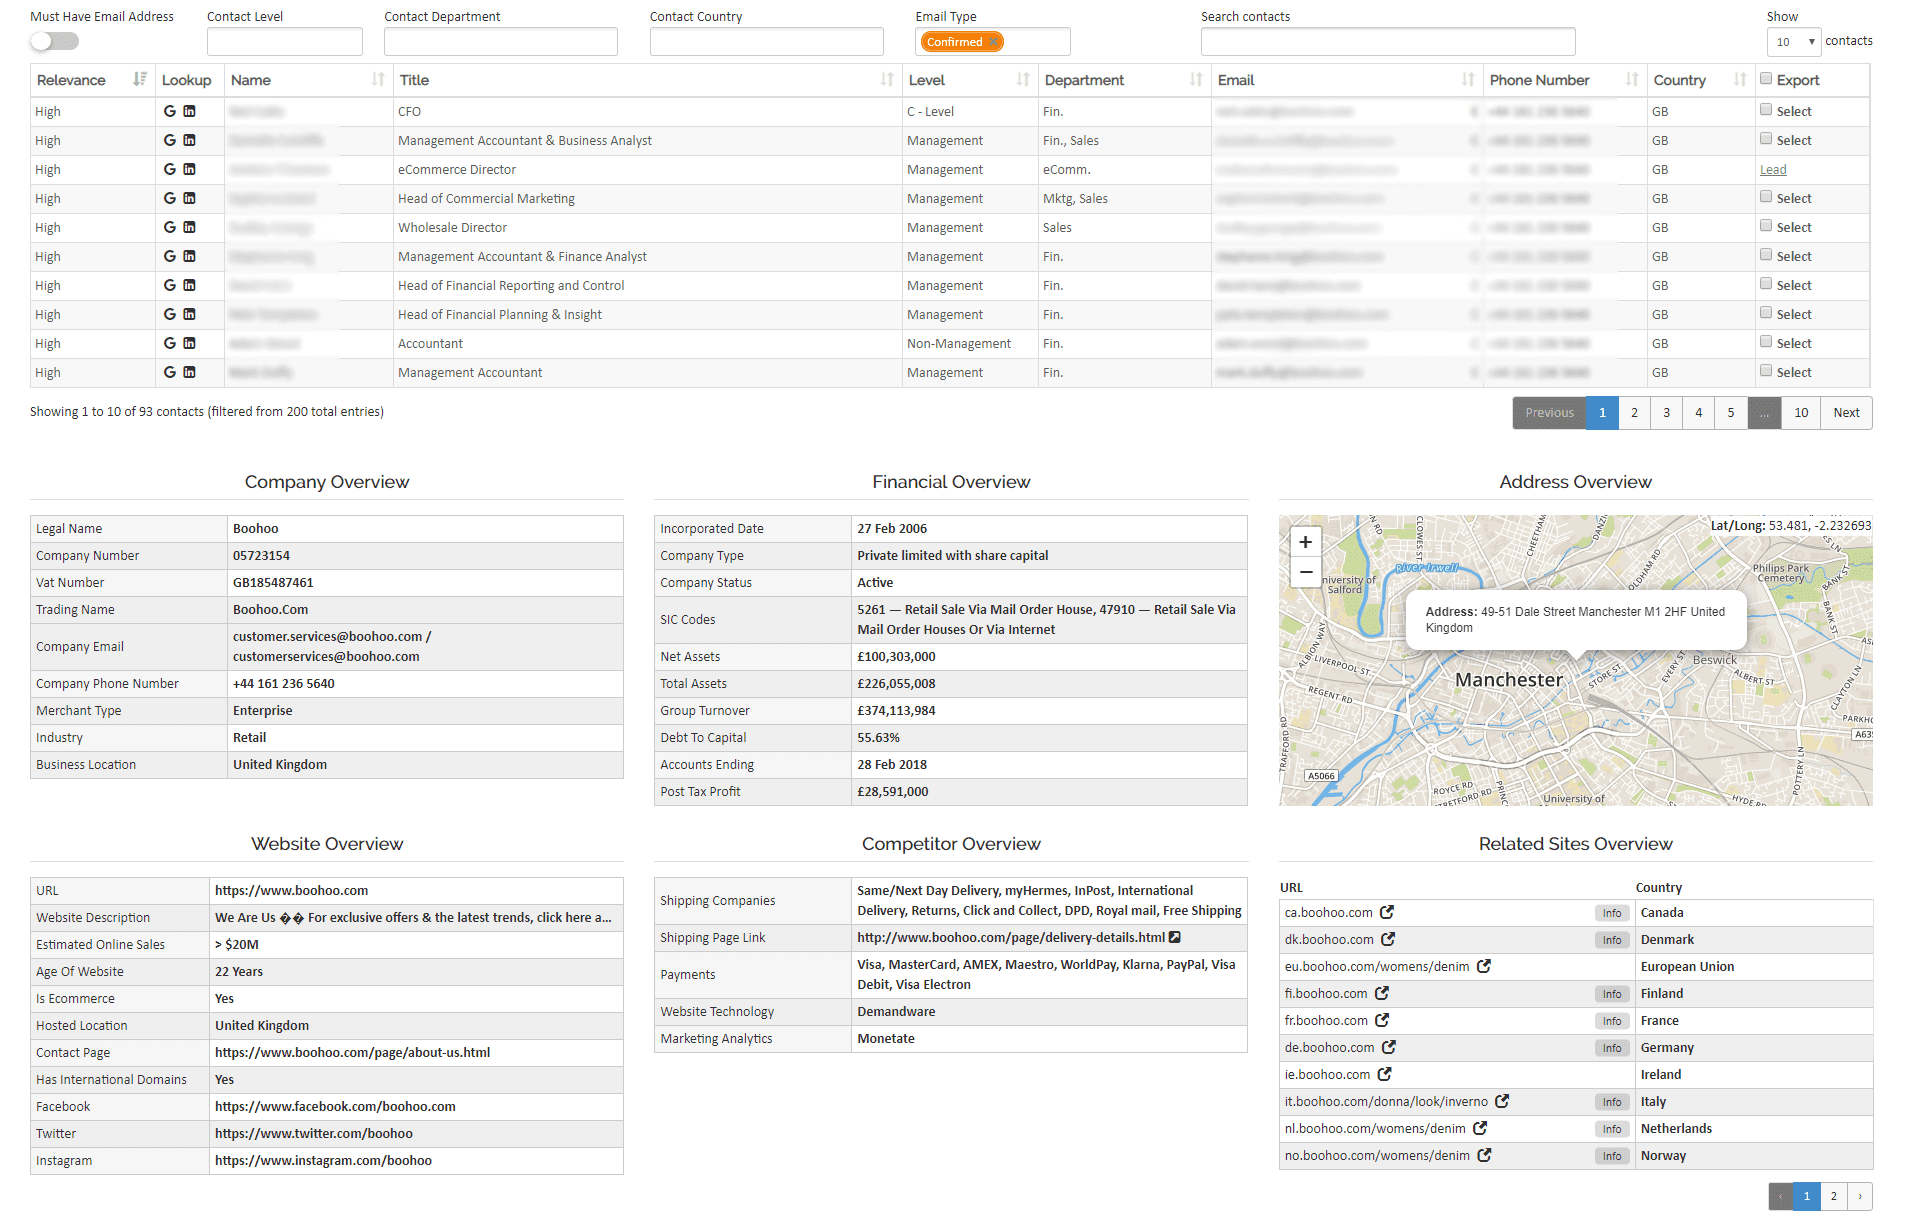Viewport: 1920px width, 1230px height.
Task: Open nl.boohoo.com/womens/denim external link icon
Action: (1480, 1129)
